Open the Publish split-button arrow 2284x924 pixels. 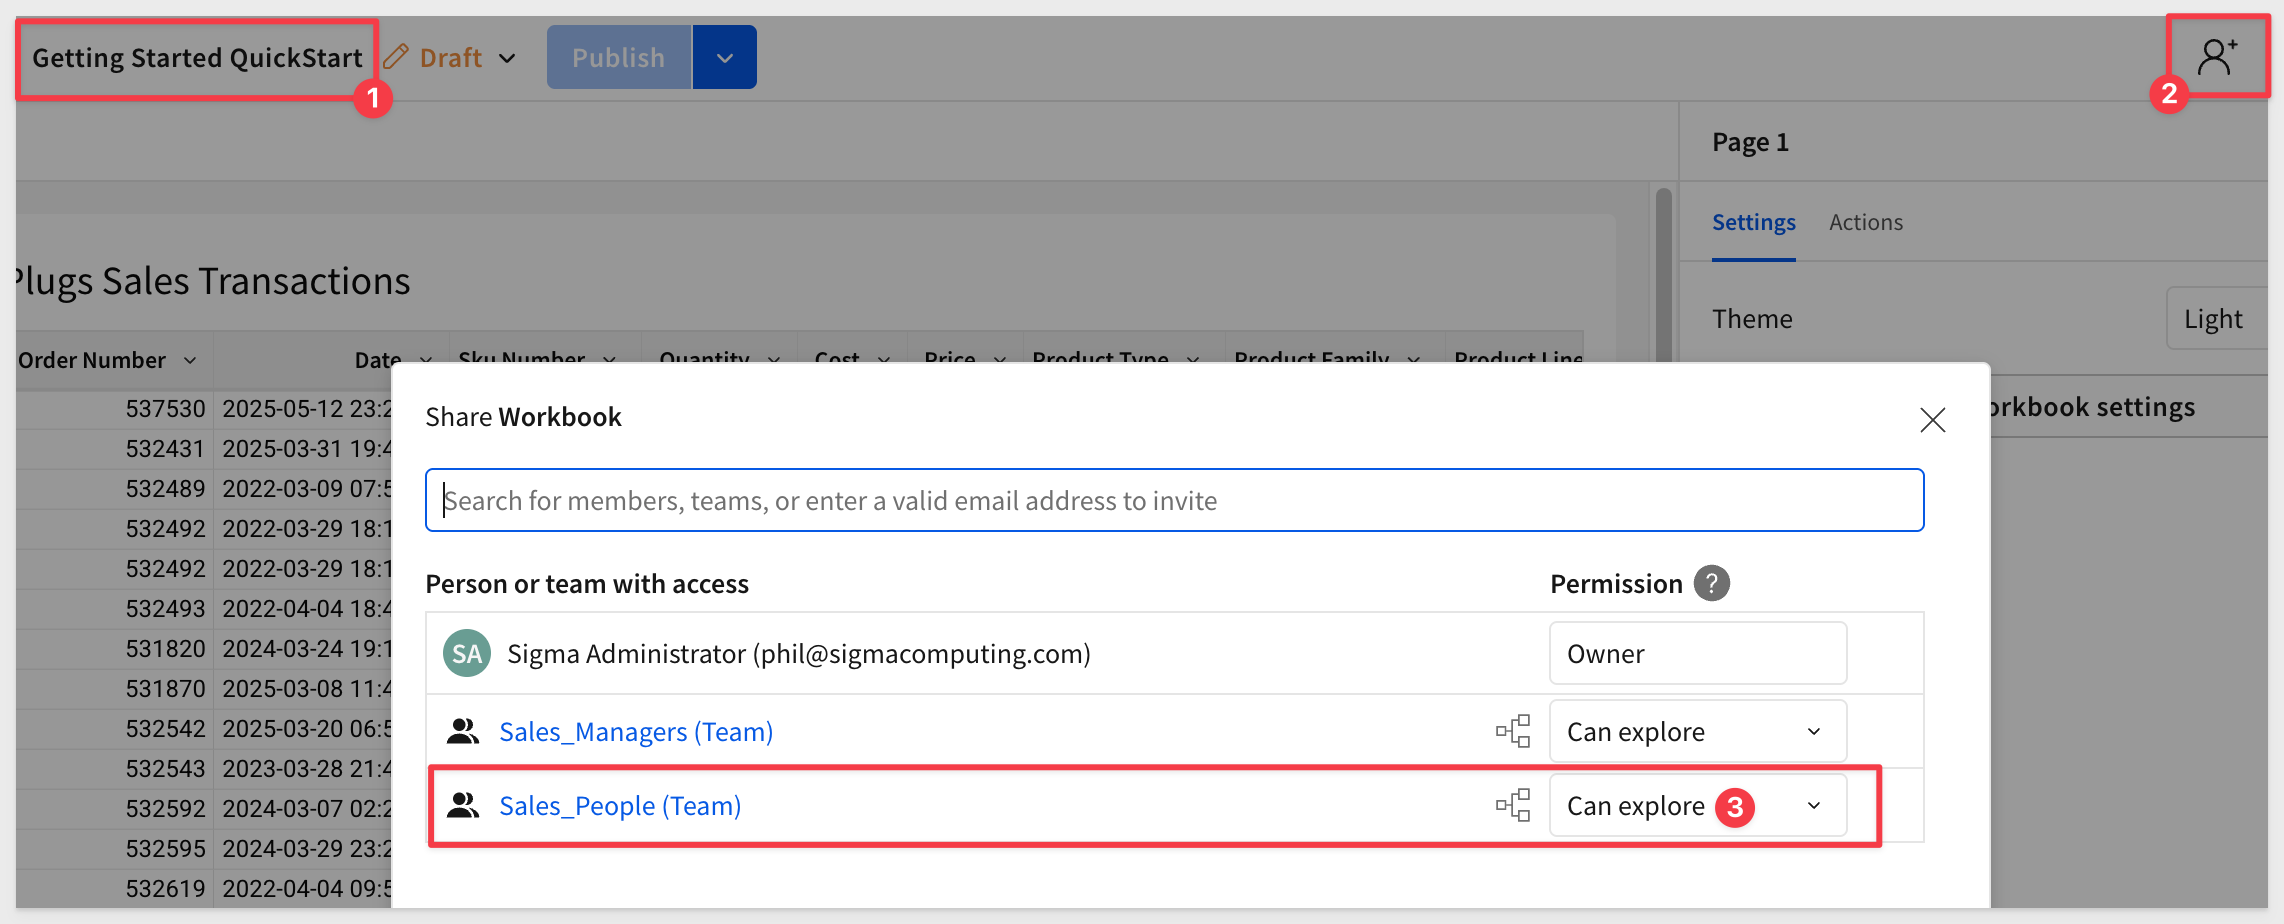(725, 57)
